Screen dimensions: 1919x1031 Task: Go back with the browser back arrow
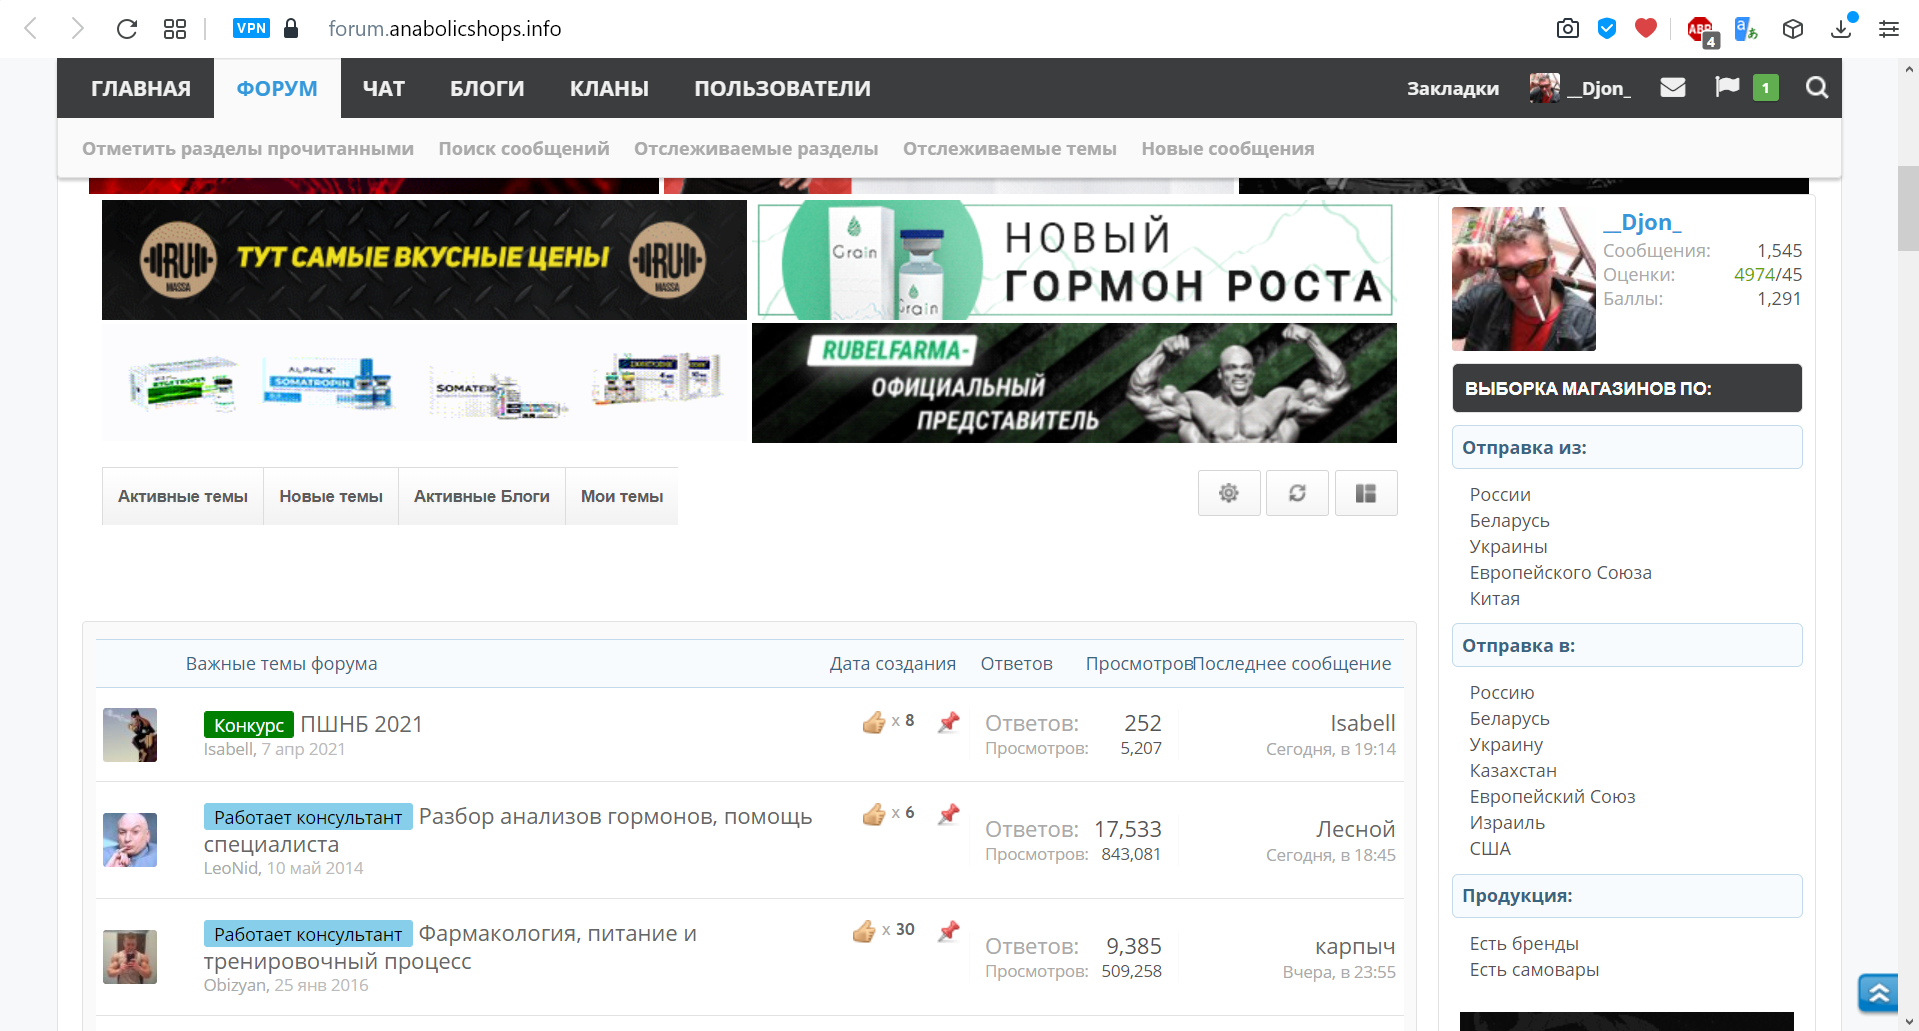(31, 28)
